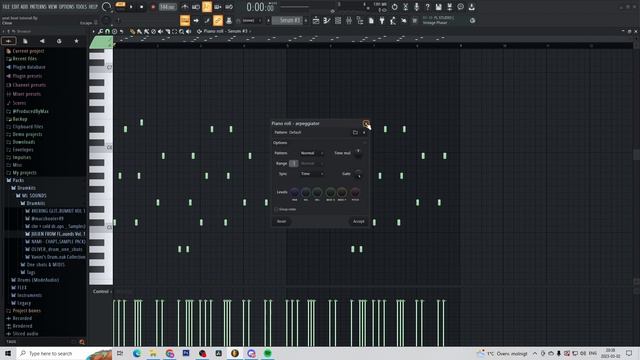Toggle the highlighted link chain button
The image size is (640, 360).
218,20
